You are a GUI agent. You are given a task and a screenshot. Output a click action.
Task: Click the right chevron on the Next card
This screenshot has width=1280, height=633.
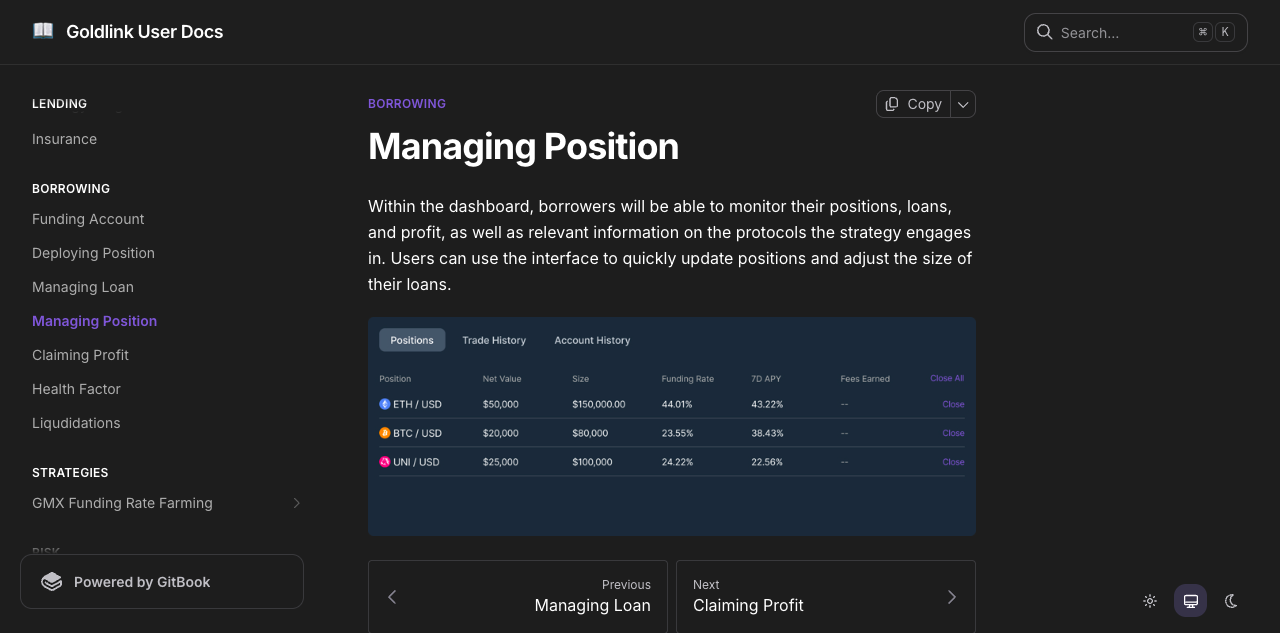[951, 597]
